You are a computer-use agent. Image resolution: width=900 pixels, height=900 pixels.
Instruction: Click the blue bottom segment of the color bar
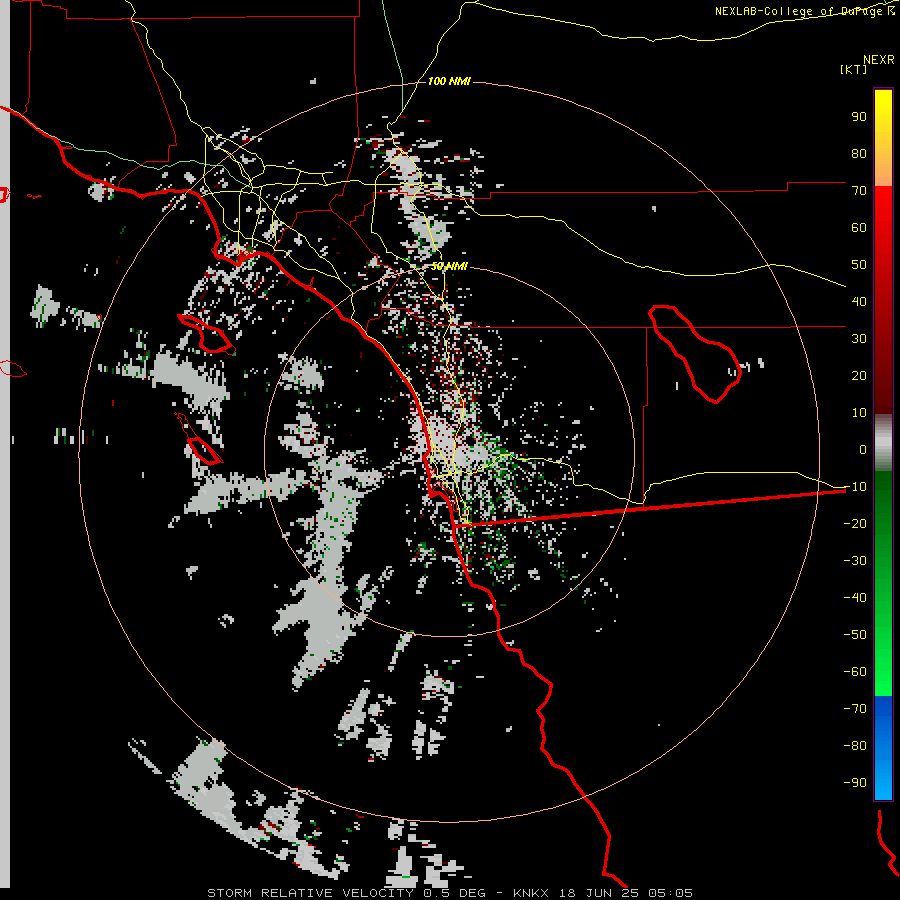pyautogui.click(x=883, y=748)
